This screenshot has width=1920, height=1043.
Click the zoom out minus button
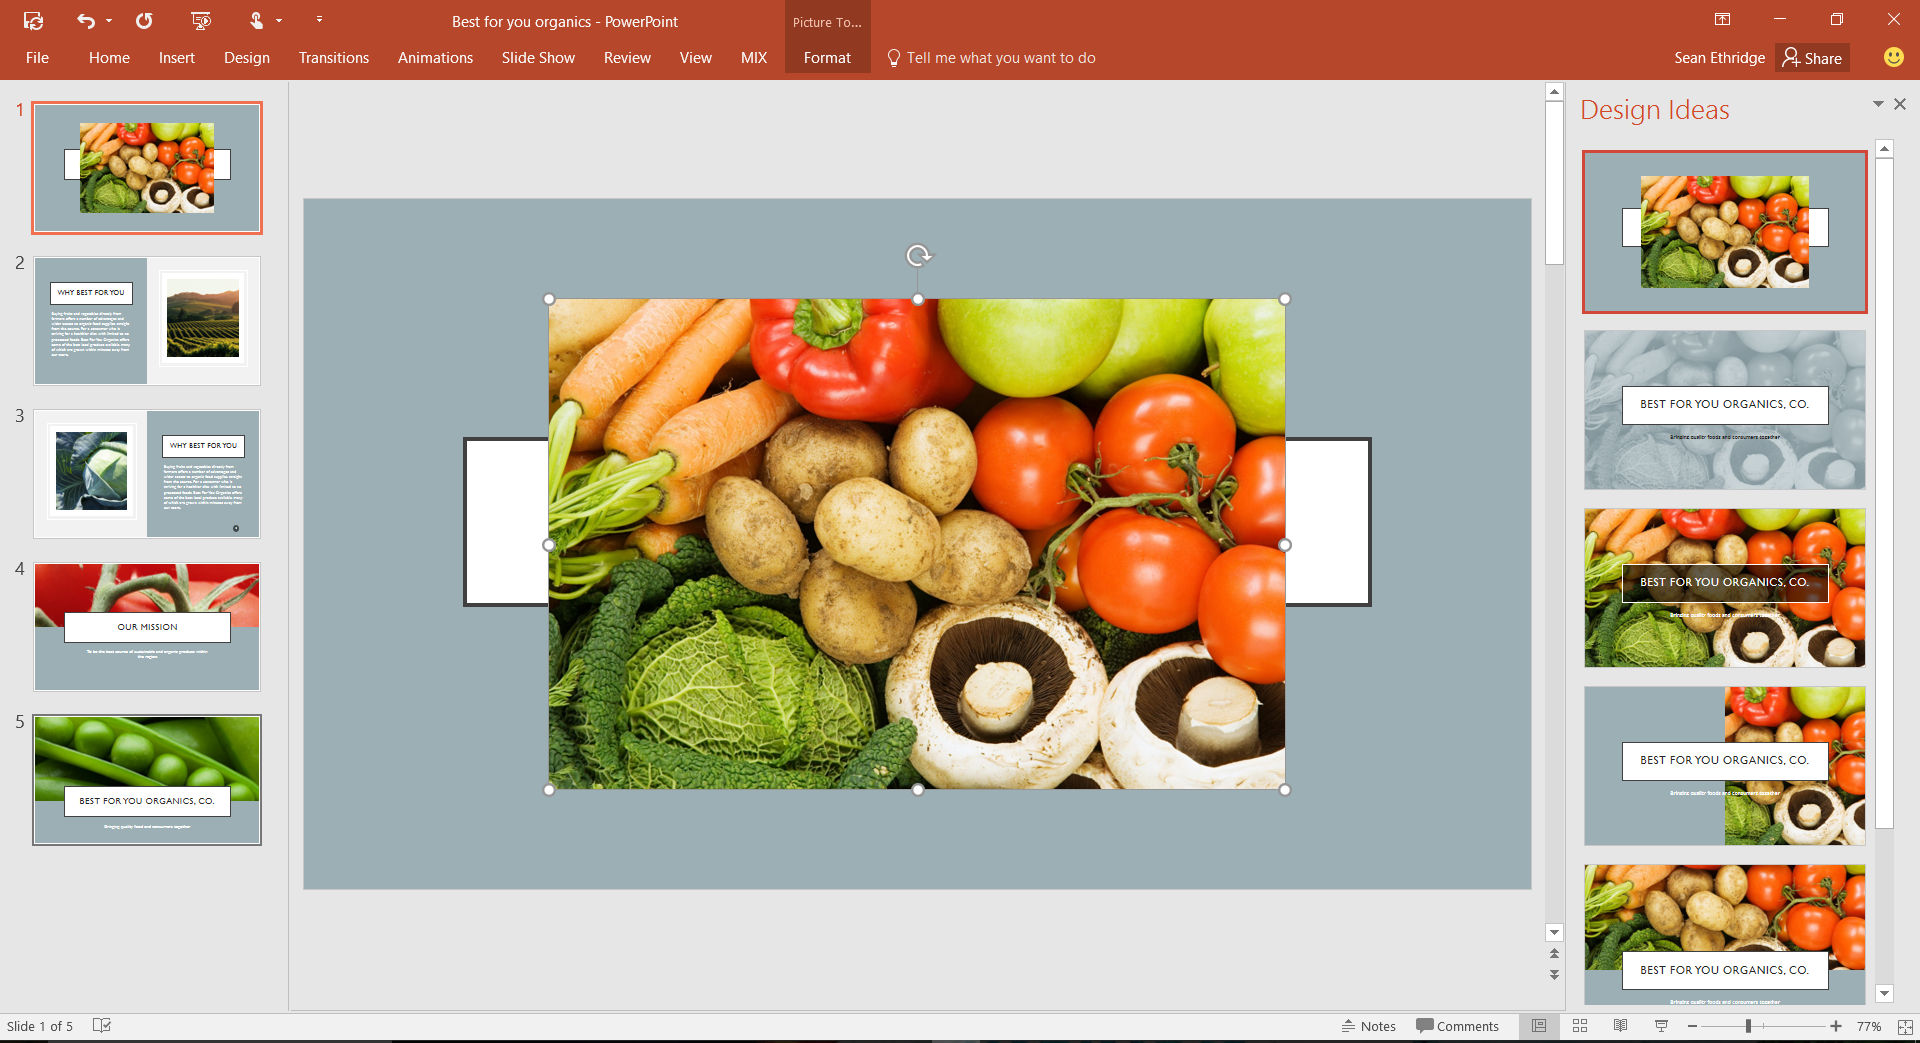[1692, 1026]
